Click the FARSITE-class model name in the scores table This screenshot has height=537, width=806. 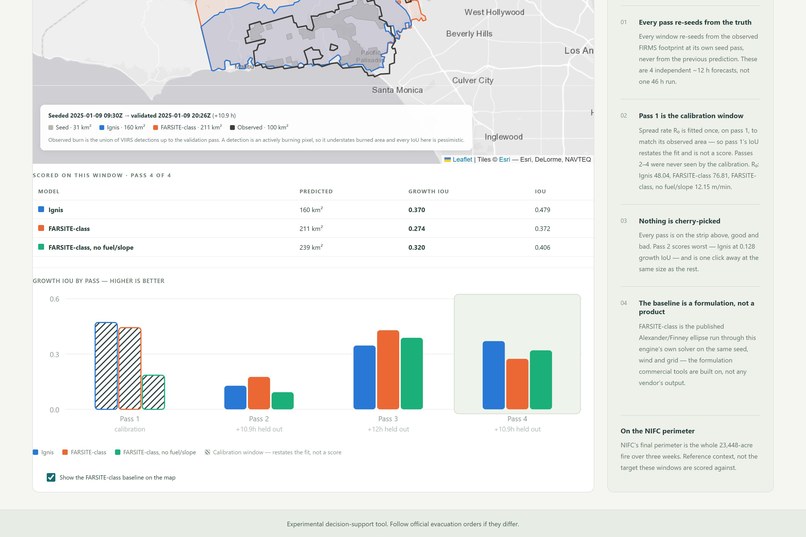pos(69,229)
